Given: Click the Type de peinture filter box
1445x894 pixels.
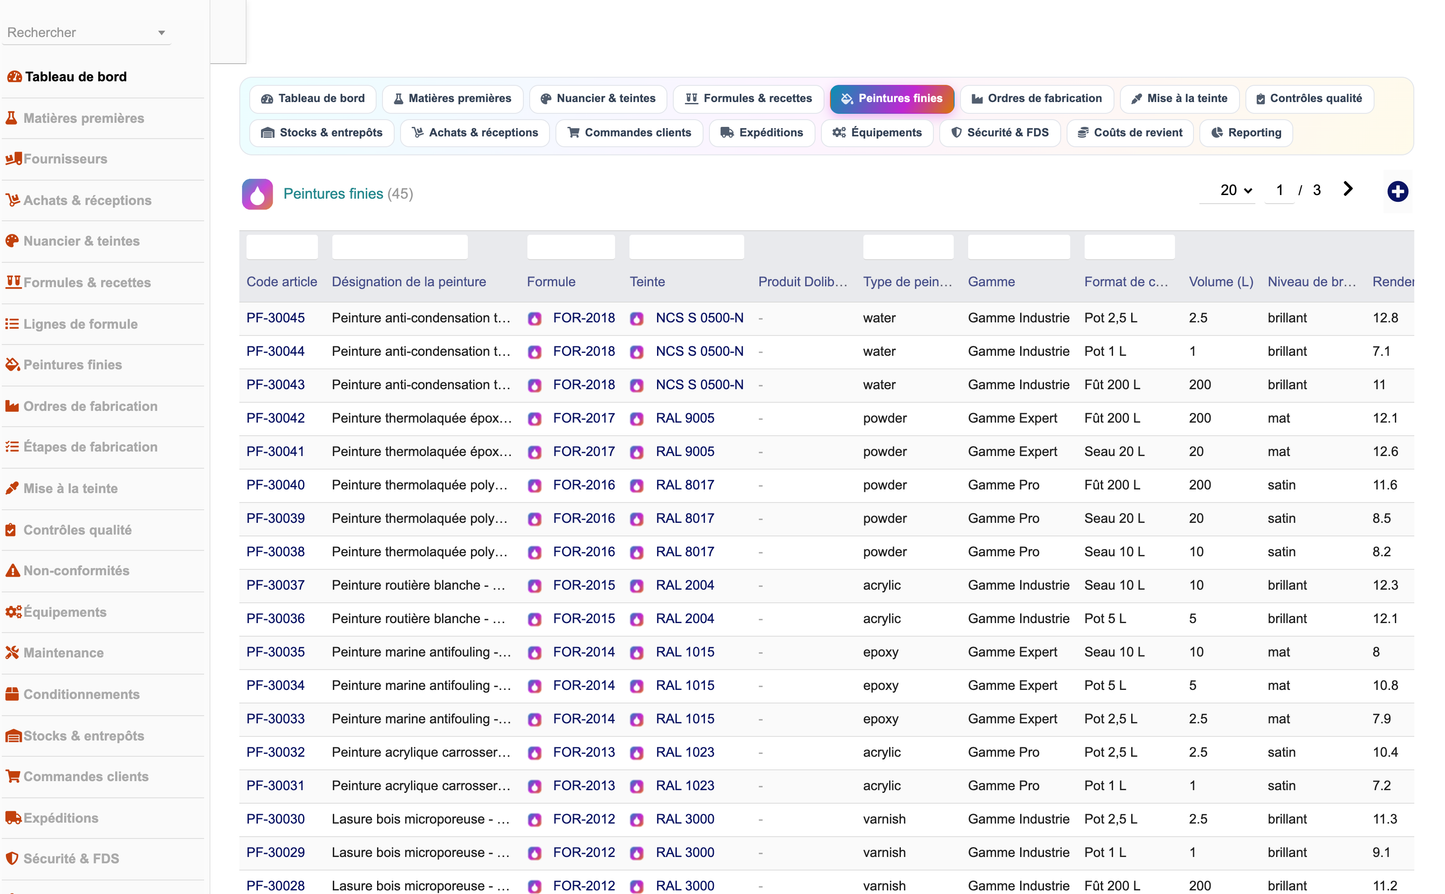Looking at the screenshot, I should coord(908,247).
